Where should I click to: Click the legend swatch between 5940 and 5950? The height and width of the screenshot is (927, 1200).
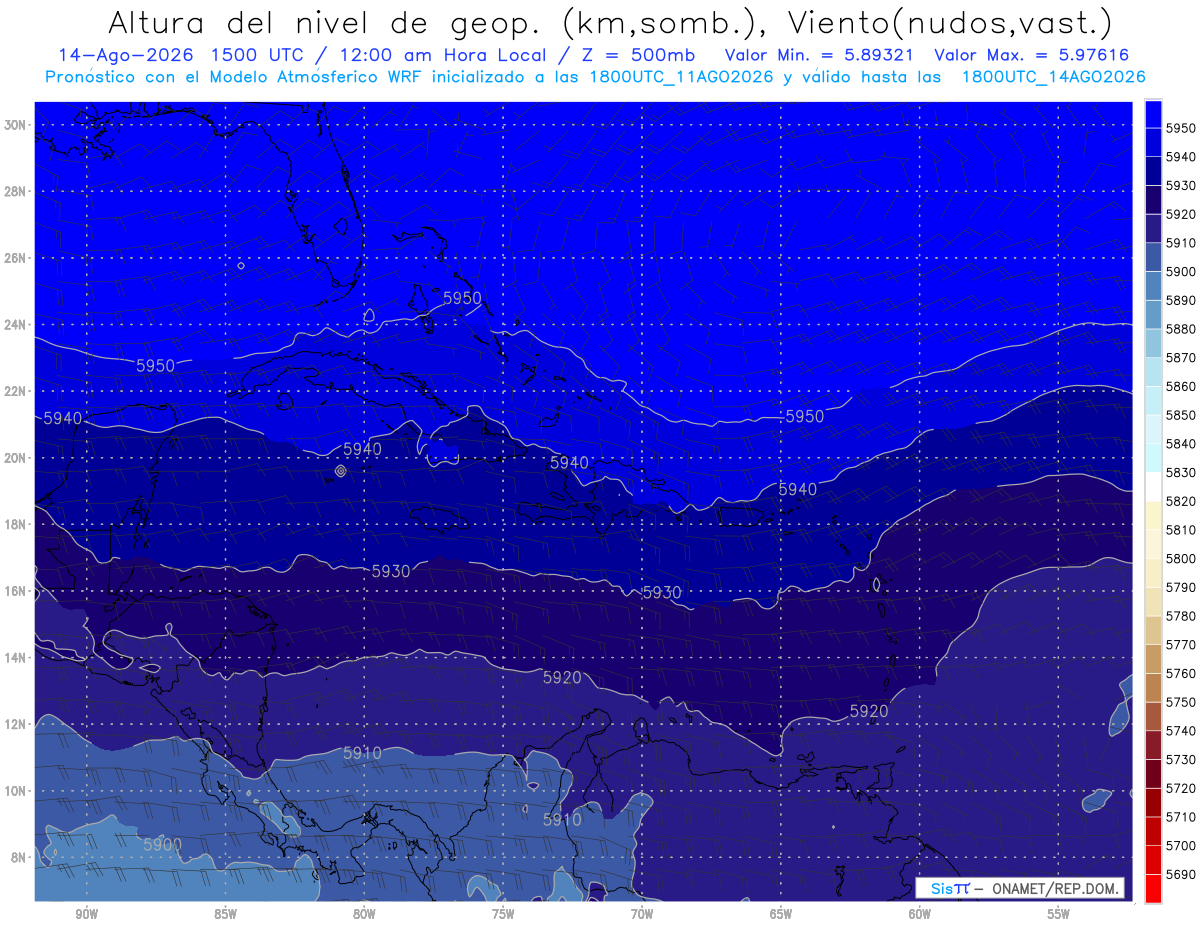tap(1153, 143)
